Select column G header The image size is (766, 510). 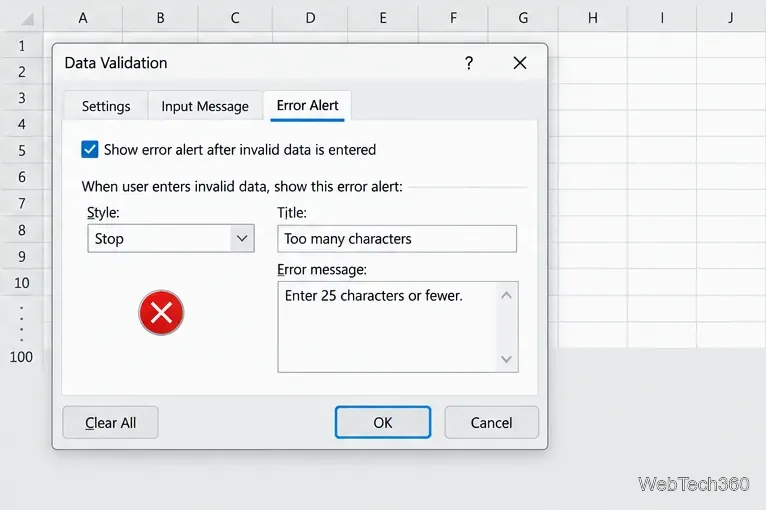(x=523, y=18)
